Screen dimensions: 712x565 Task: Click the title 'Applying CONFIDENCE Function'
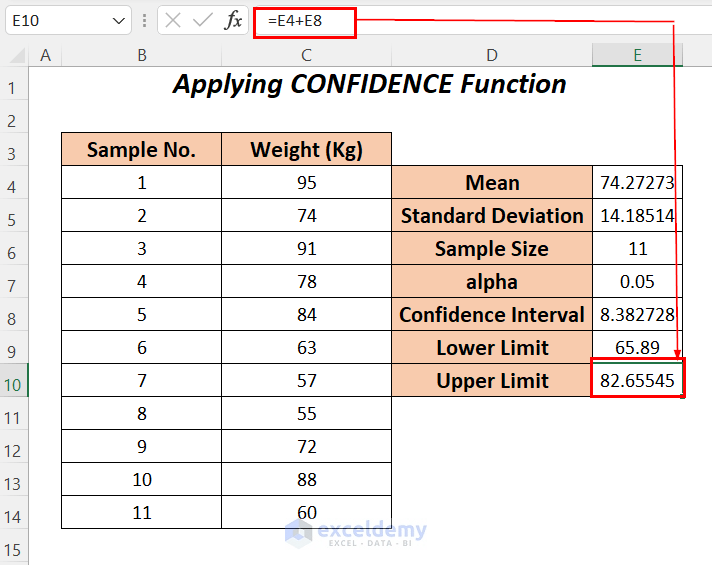click(x=370, y=84)
